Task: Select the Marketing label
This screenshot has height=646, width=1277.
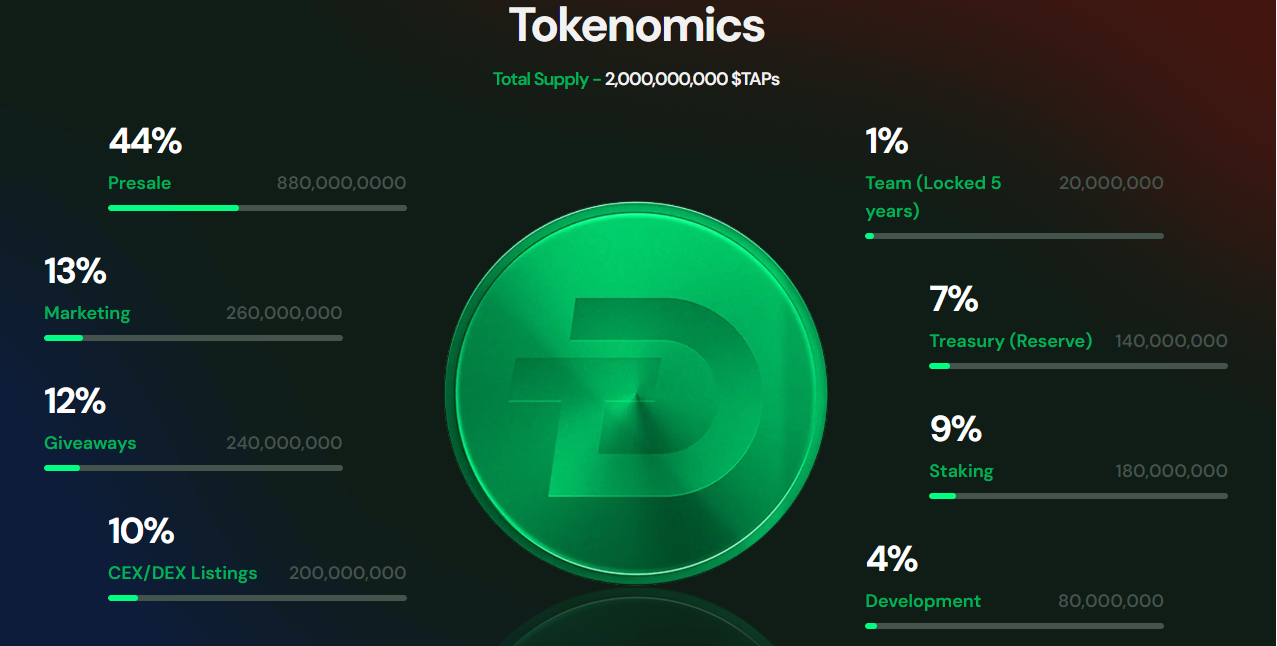Action: point(87,313)
